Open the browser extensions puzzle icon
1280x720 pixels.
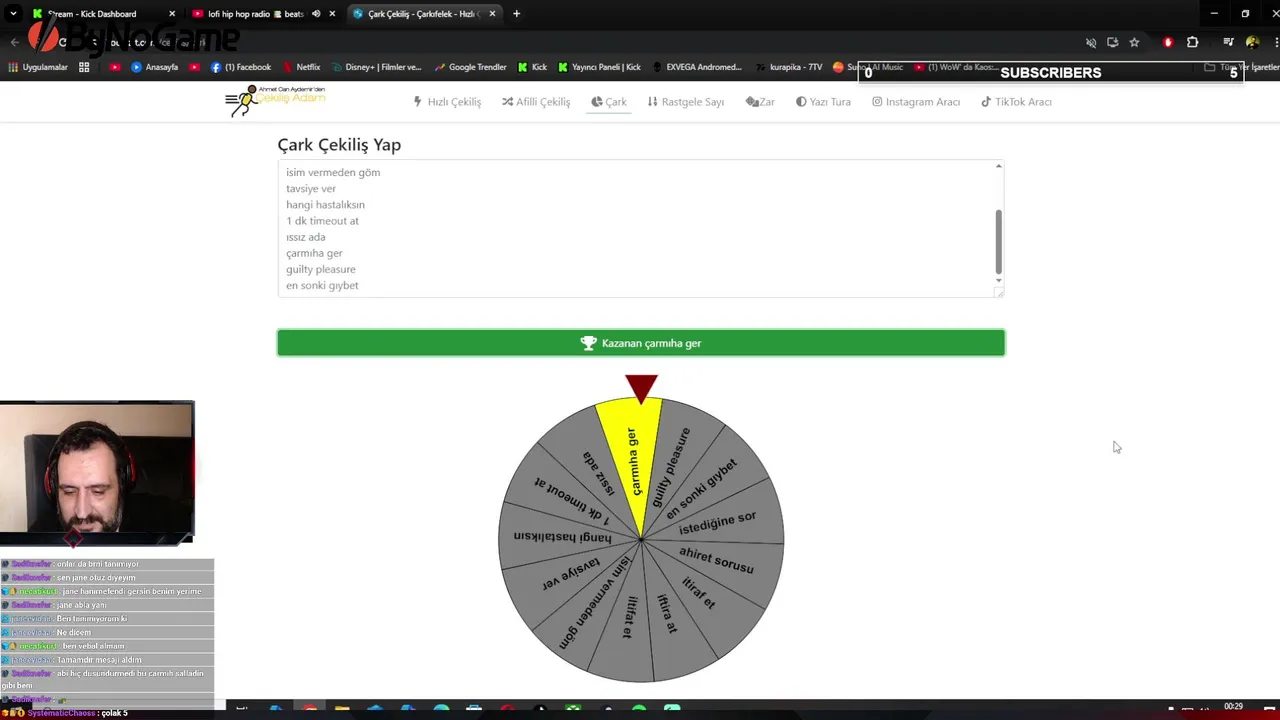point(1192,42)
